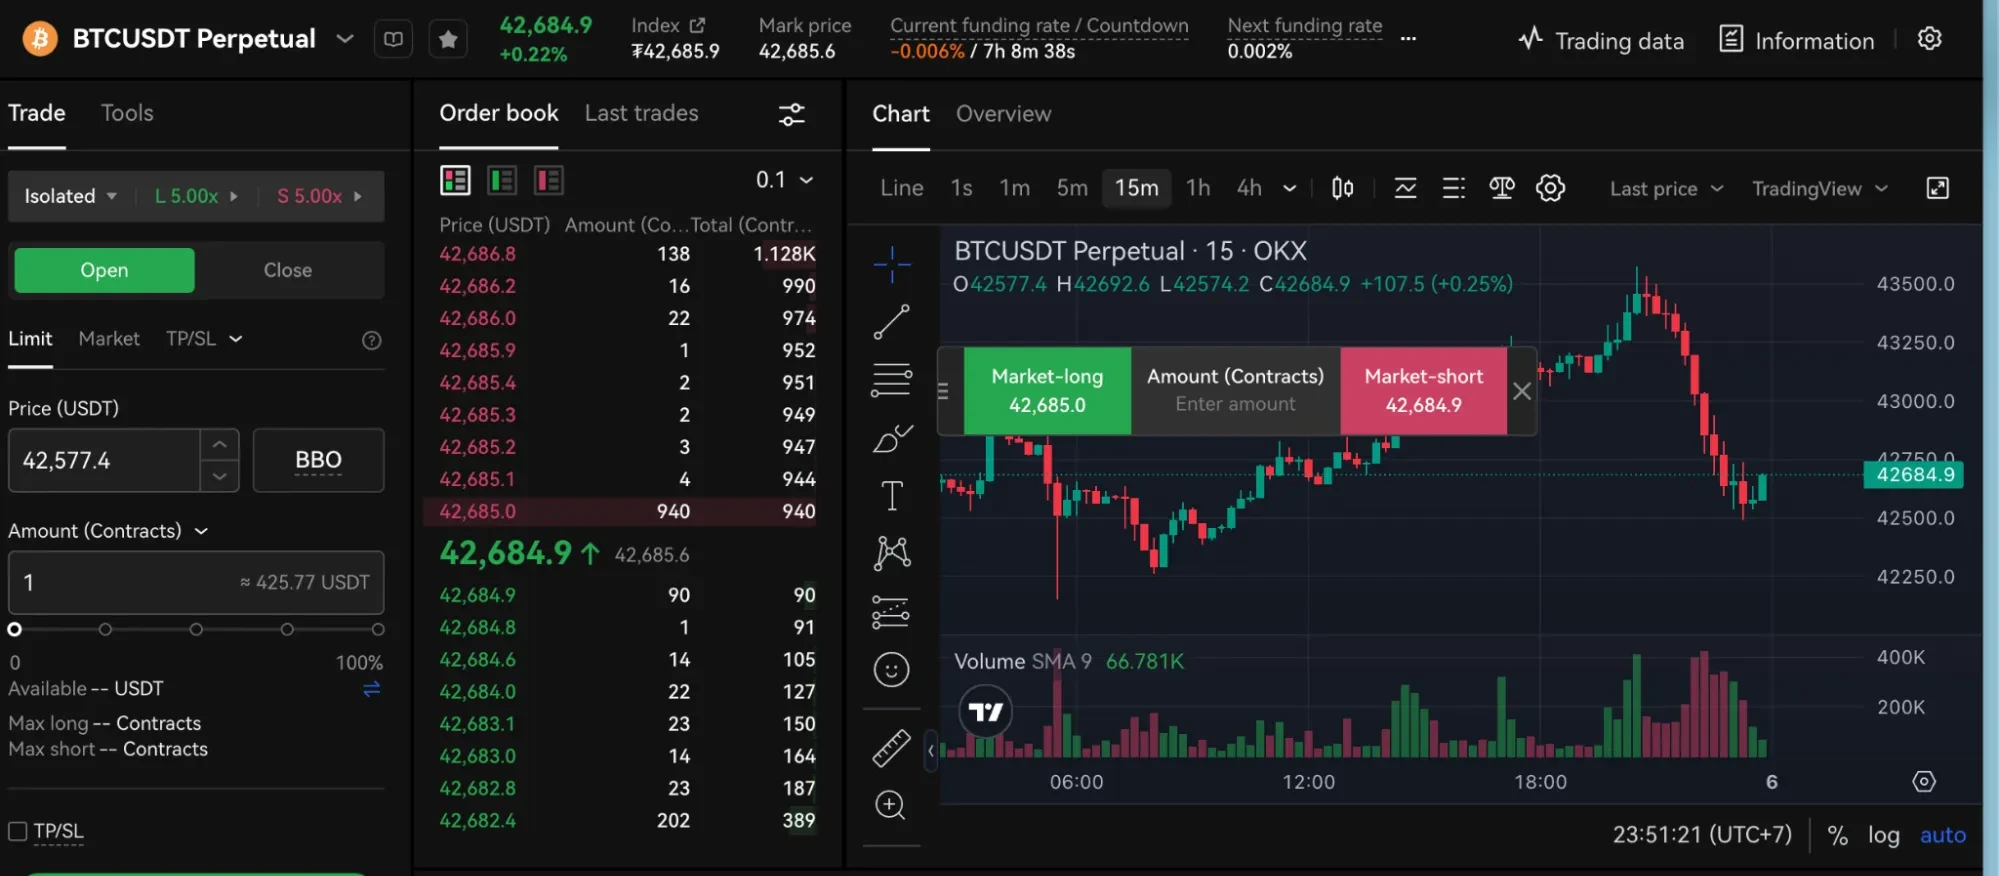Select the Close position button
1999x876 pixels.
[288, 270]
